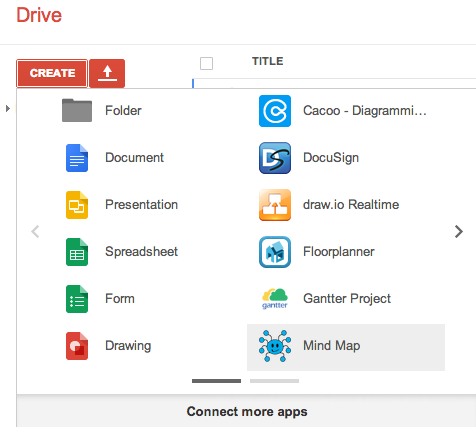Image resolution: width=476 pixels, height=427 pixels.
Task: Click the blue Document icon
Action: [x=77, y=158]
